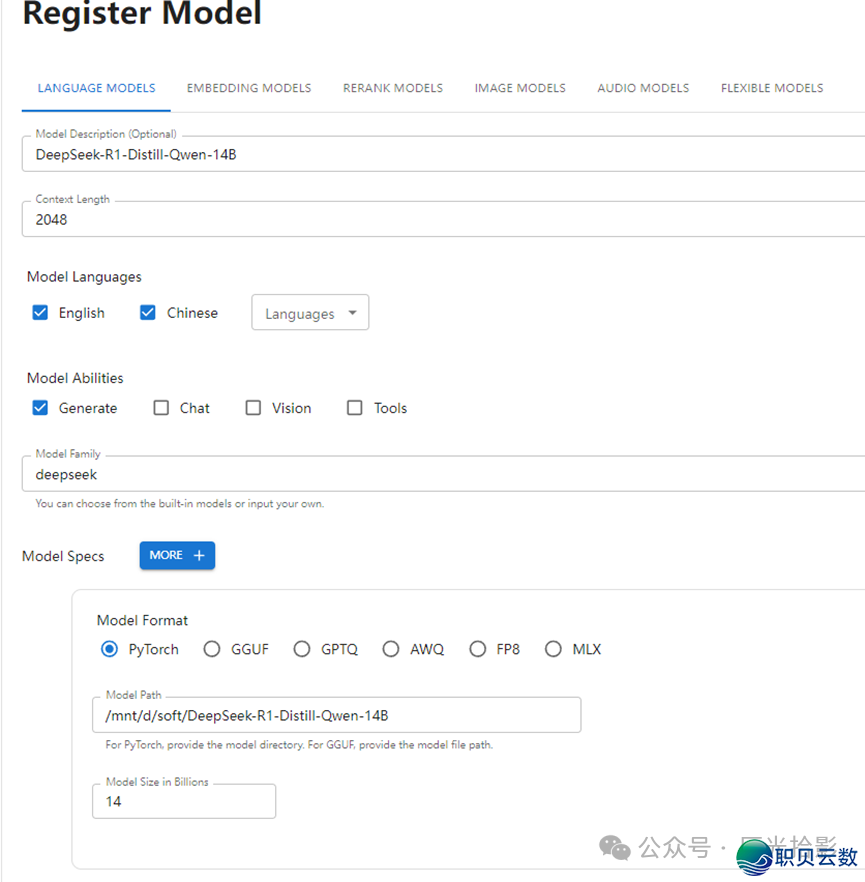Click the Model Family field
Image resolution: width=865 pixels, height=882 pixels.
(x=443, y=474)
